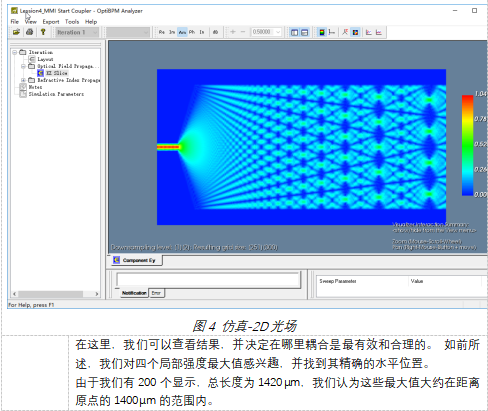
Task: Switch to the Notification tab
Action: (134, 293)
